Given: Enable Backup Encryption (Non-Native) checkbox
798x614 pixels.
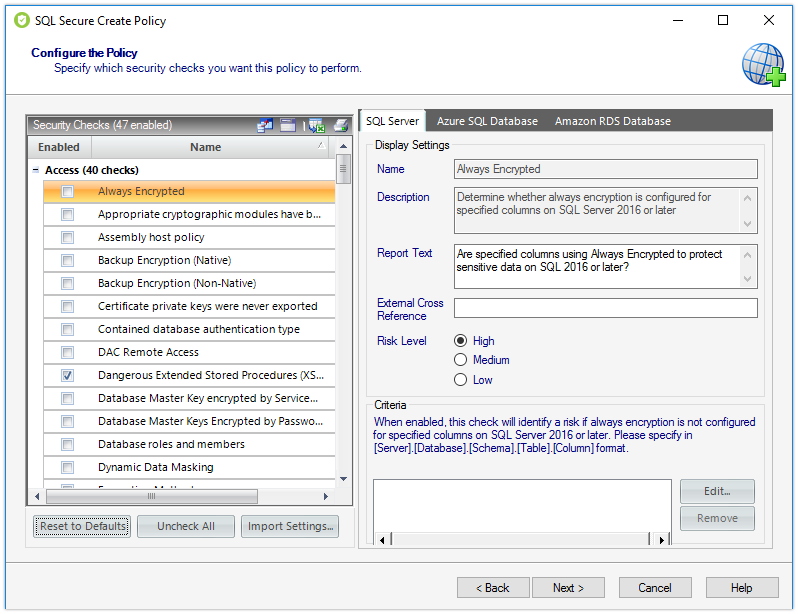Looking at the screenshot, I should (x=67, y=284).
